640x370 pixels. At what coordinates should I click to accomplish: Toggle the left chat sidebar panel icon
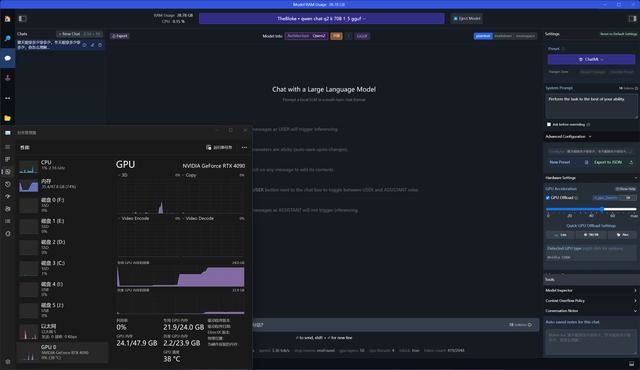pyautogui.click(x=22, y=19)
